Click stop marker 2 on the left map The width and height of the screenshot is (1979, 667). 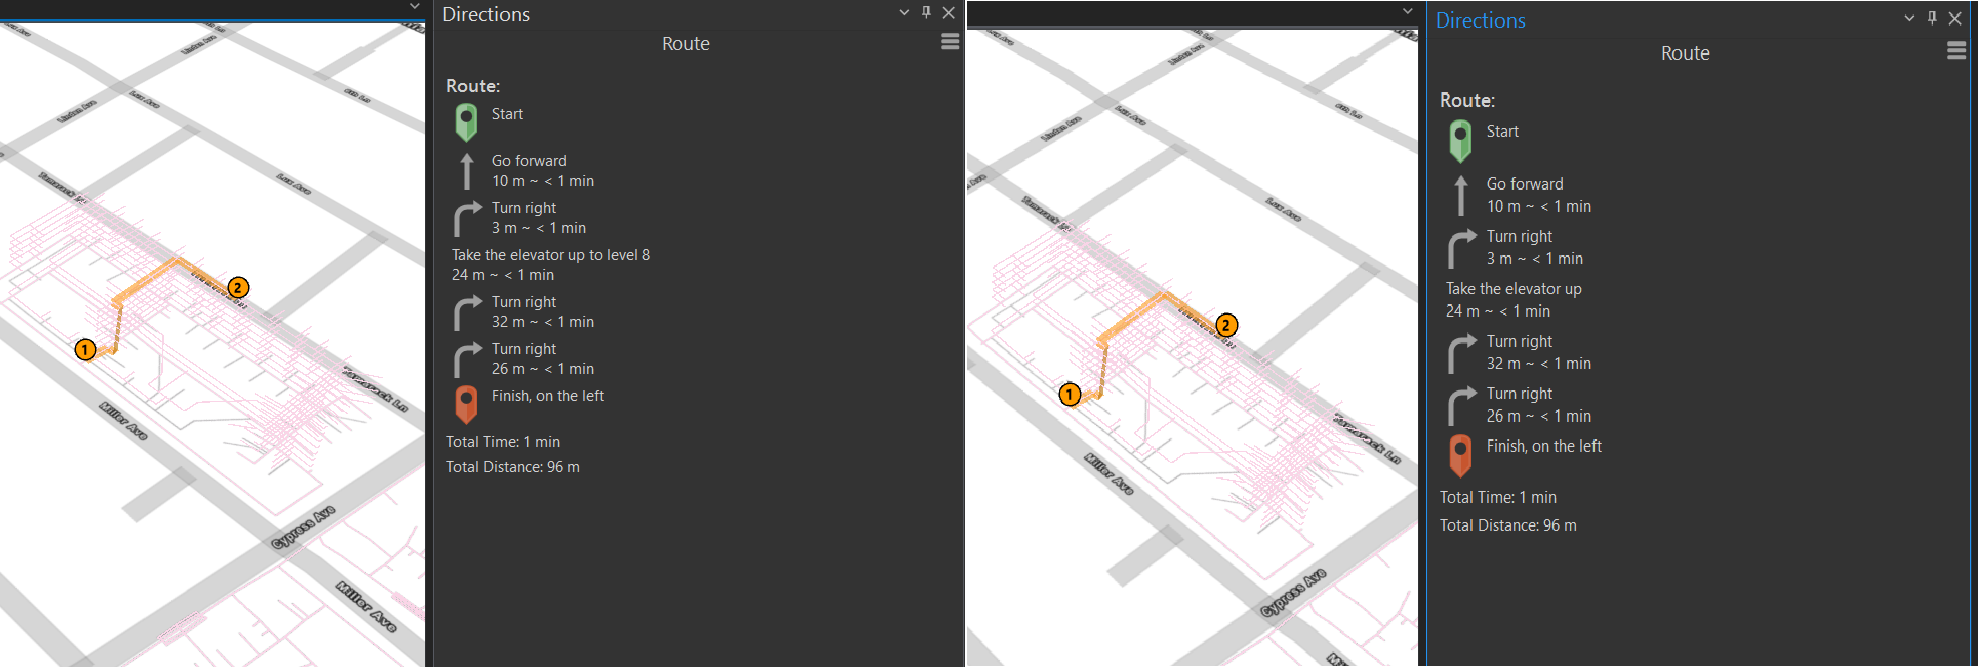238,287
